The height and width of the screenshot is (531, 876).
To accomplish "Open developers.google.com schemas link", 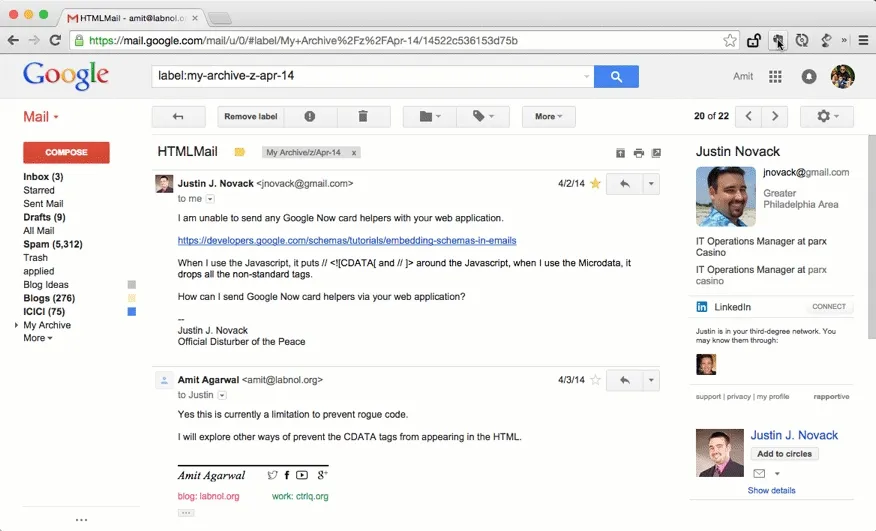I will [x=347, y=240].
